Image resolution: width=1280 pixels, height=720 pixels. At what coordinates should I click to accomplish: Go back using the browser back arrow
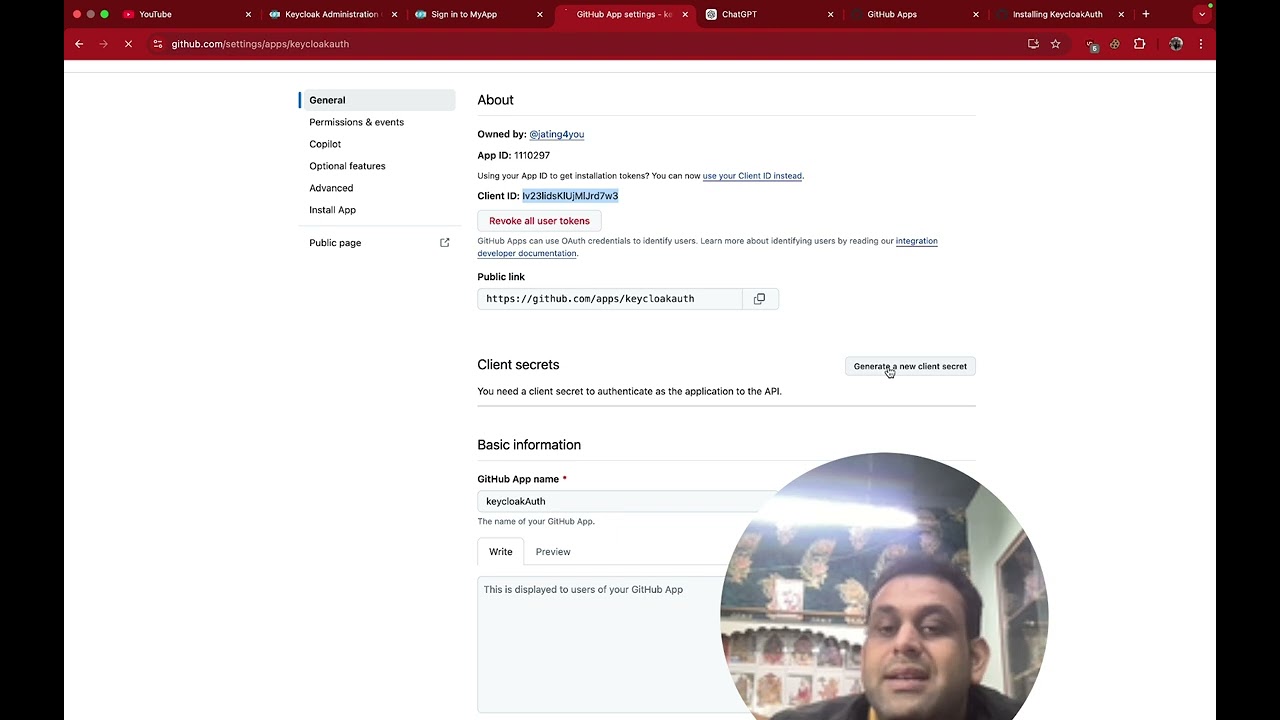click(79, 44)
